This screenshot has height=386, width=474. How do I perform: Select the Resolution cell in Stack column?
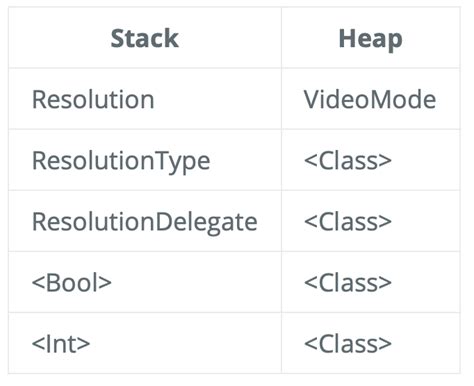(x=145, y=99)
